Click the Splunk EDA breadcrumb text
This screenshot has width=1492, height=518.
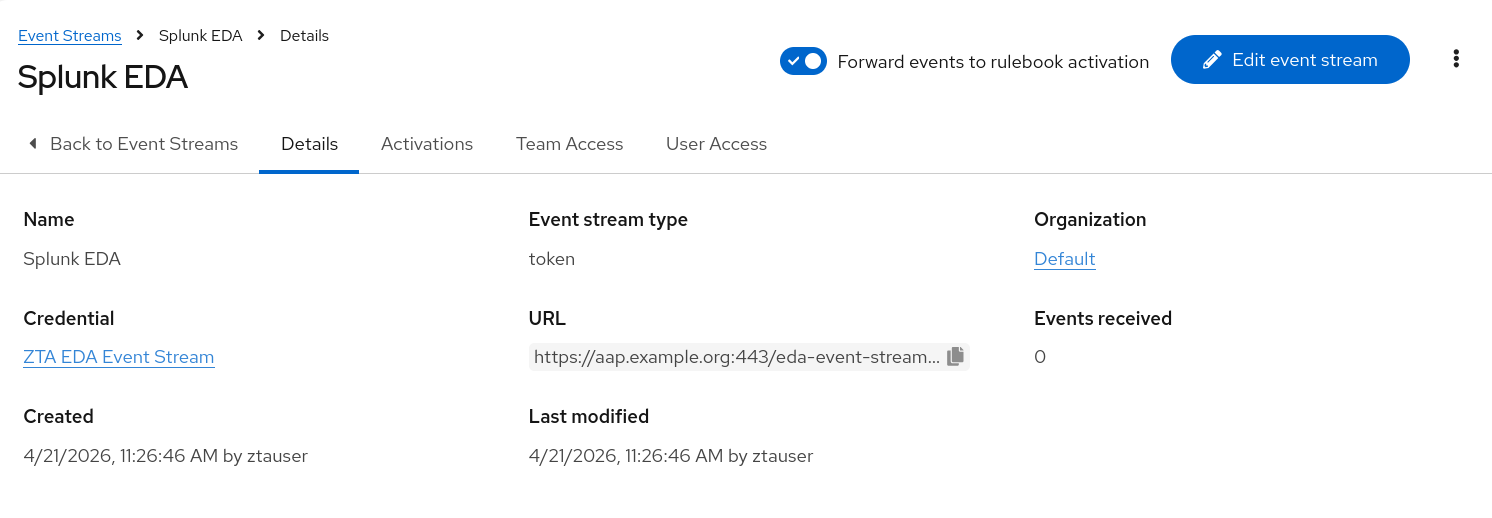[201, 36]
